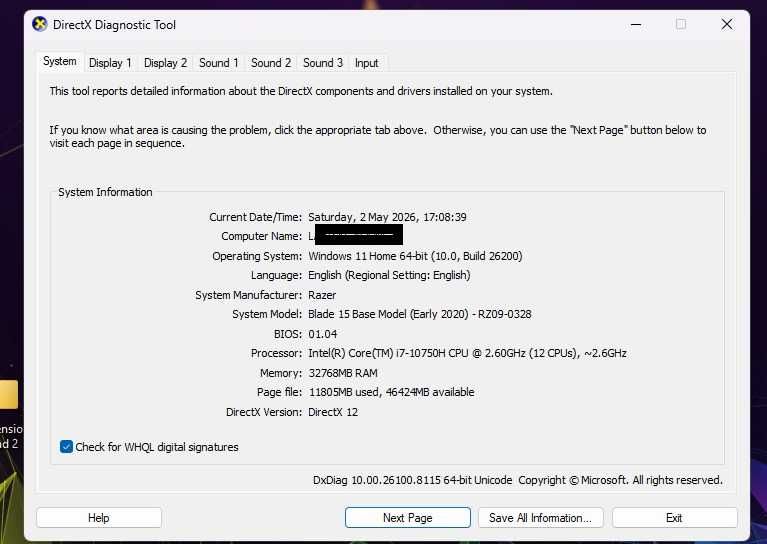Click the memory value '32768MB RAM'
The image size is (767, 544).
[343, 373]
